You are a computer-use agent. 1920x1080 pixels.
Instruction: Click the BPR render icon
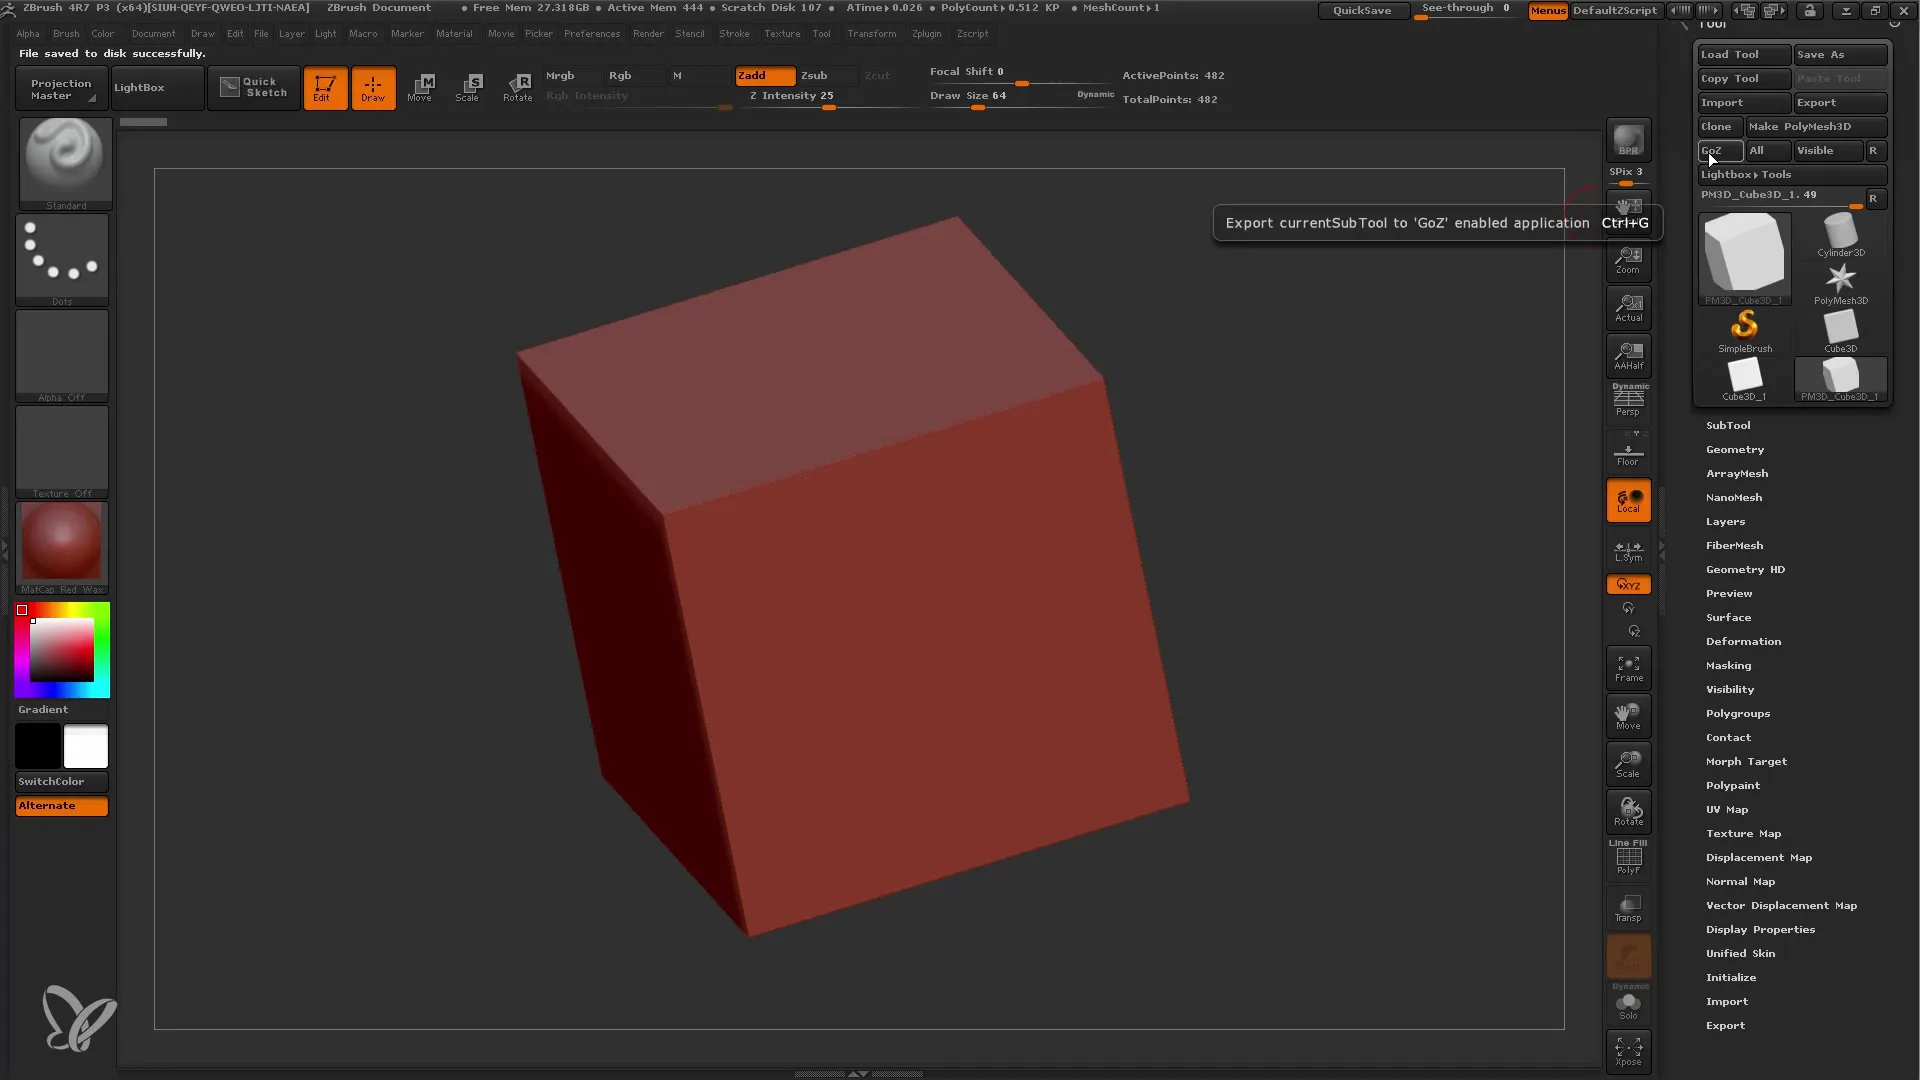coord(1628,140)
